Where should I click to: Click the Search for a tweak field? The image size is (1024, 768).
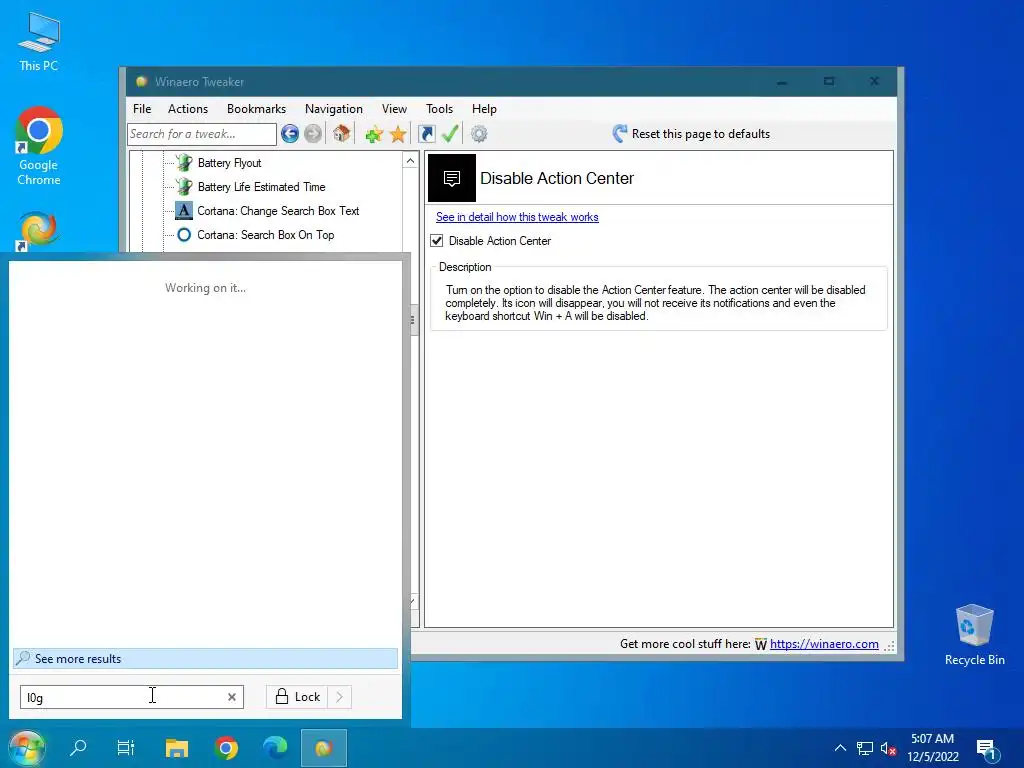[x=202, y=134]
